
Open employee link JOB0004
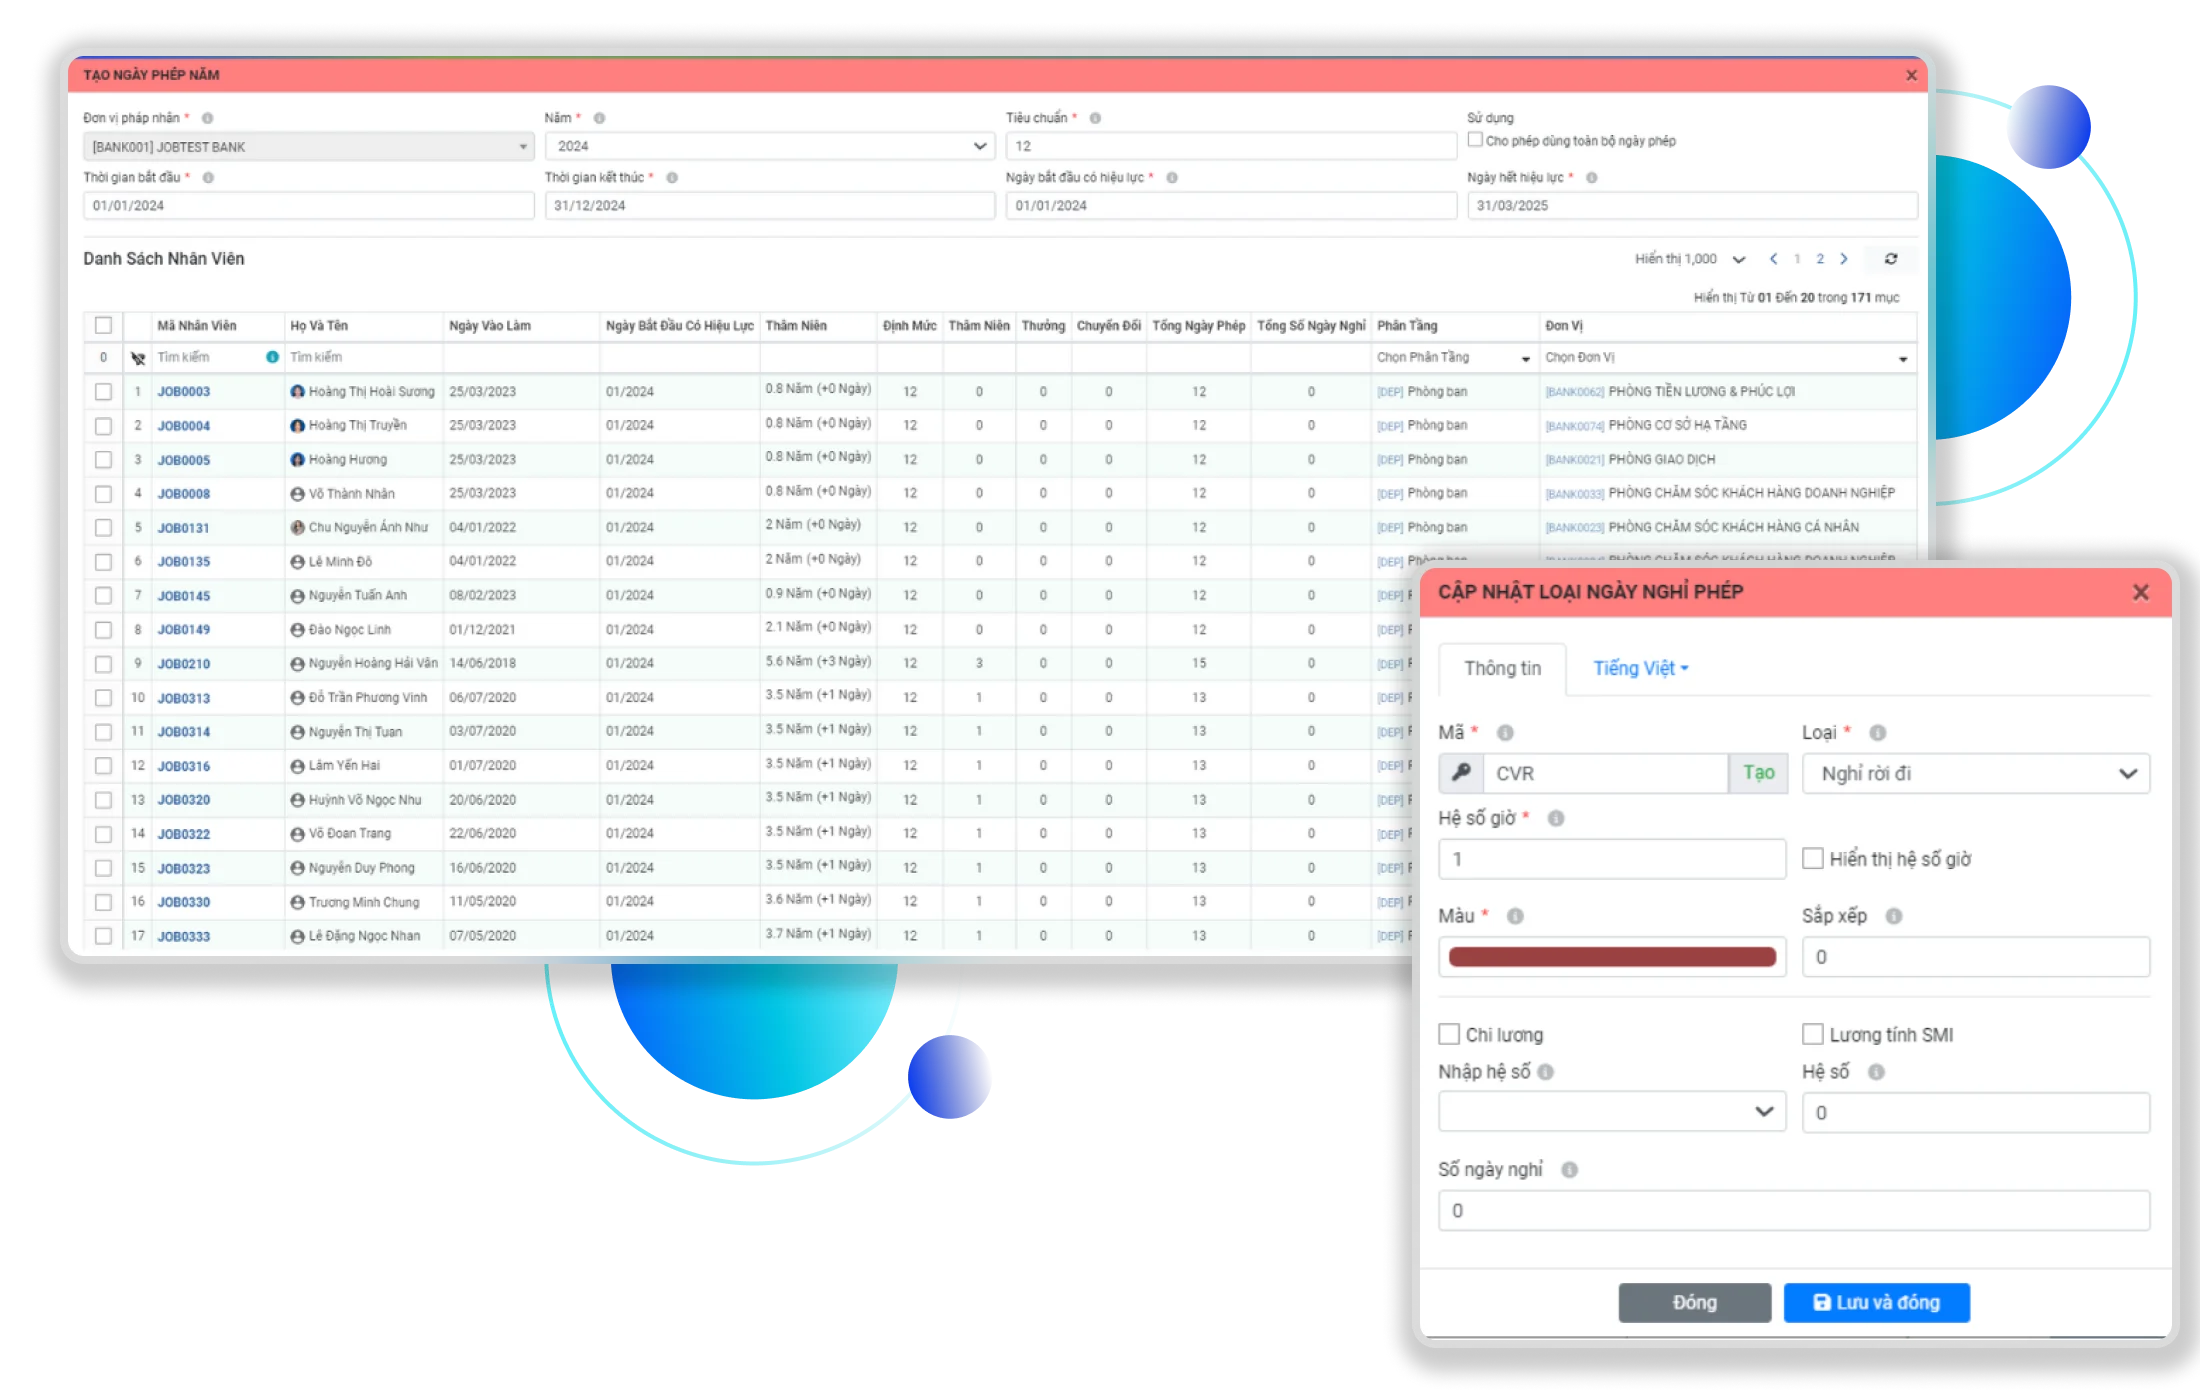184,426
